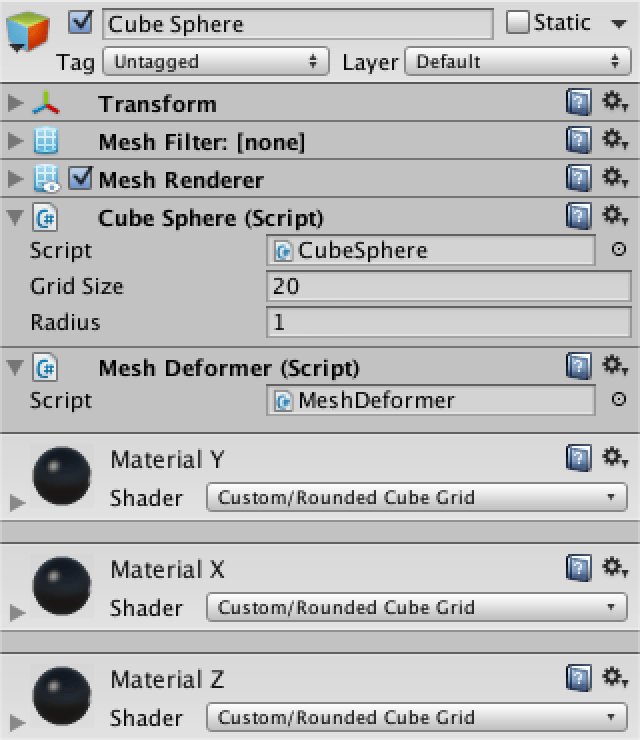The width and height of the screenshot is (640, 740).
Task: Open Transform help reference icon
Action: (x=579, y=102)
